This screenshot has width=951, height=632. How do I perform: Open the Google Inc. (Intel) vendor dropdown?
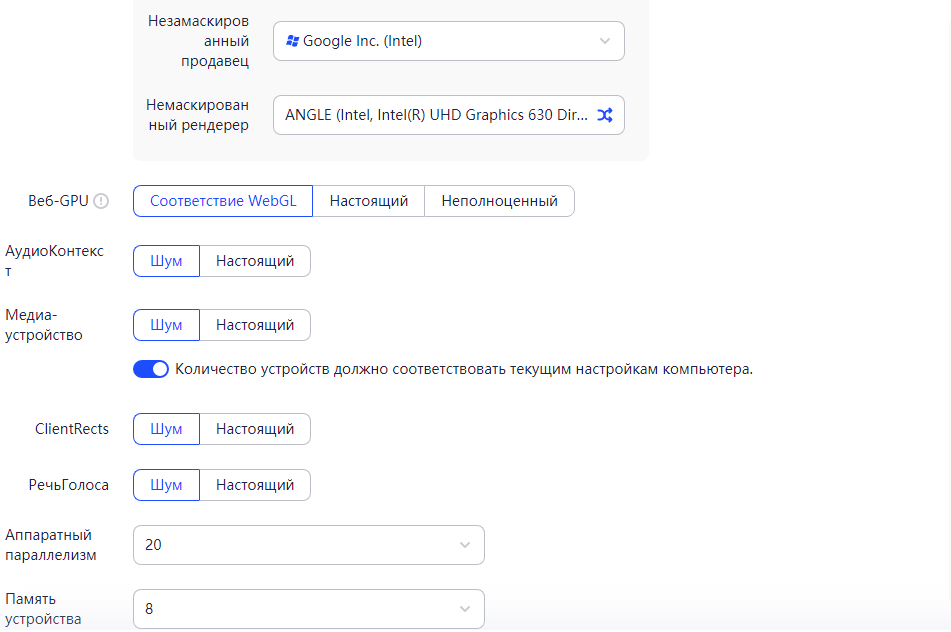[448, 41]
